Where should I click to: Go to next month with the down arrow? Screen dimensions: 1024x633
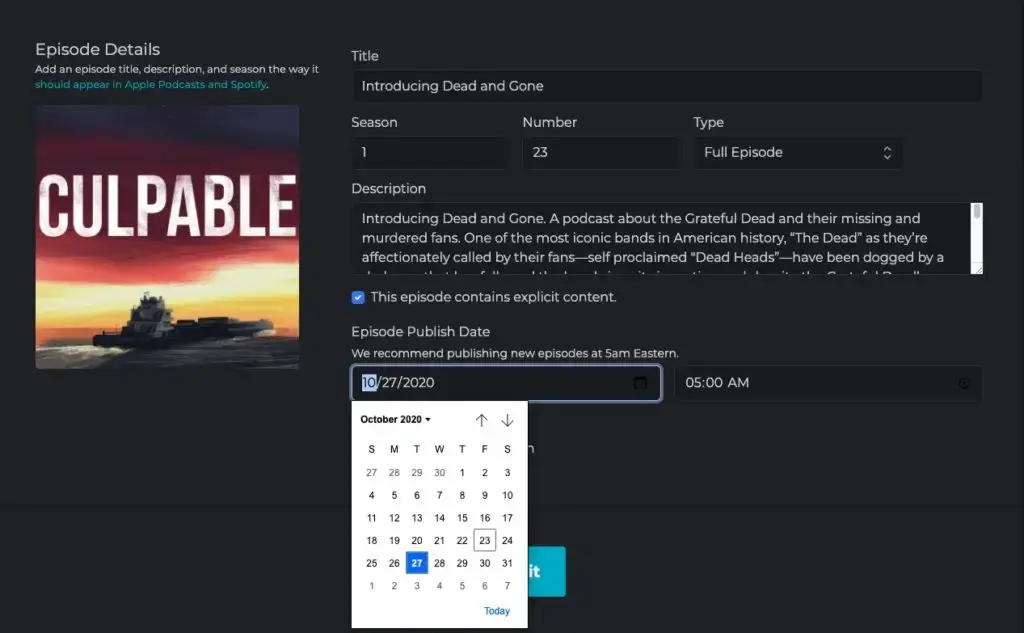click(507, 420)
